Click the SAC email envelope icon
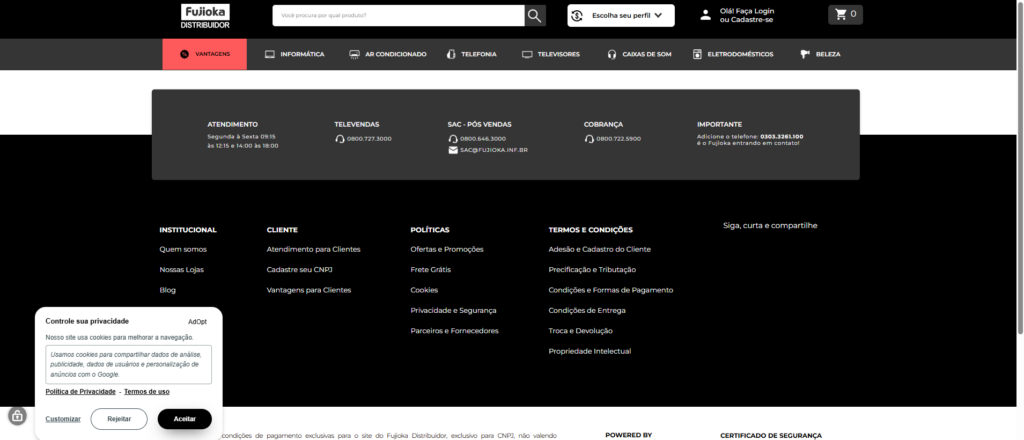Viewport: 1024px width, 440px height. coord(453,150)
